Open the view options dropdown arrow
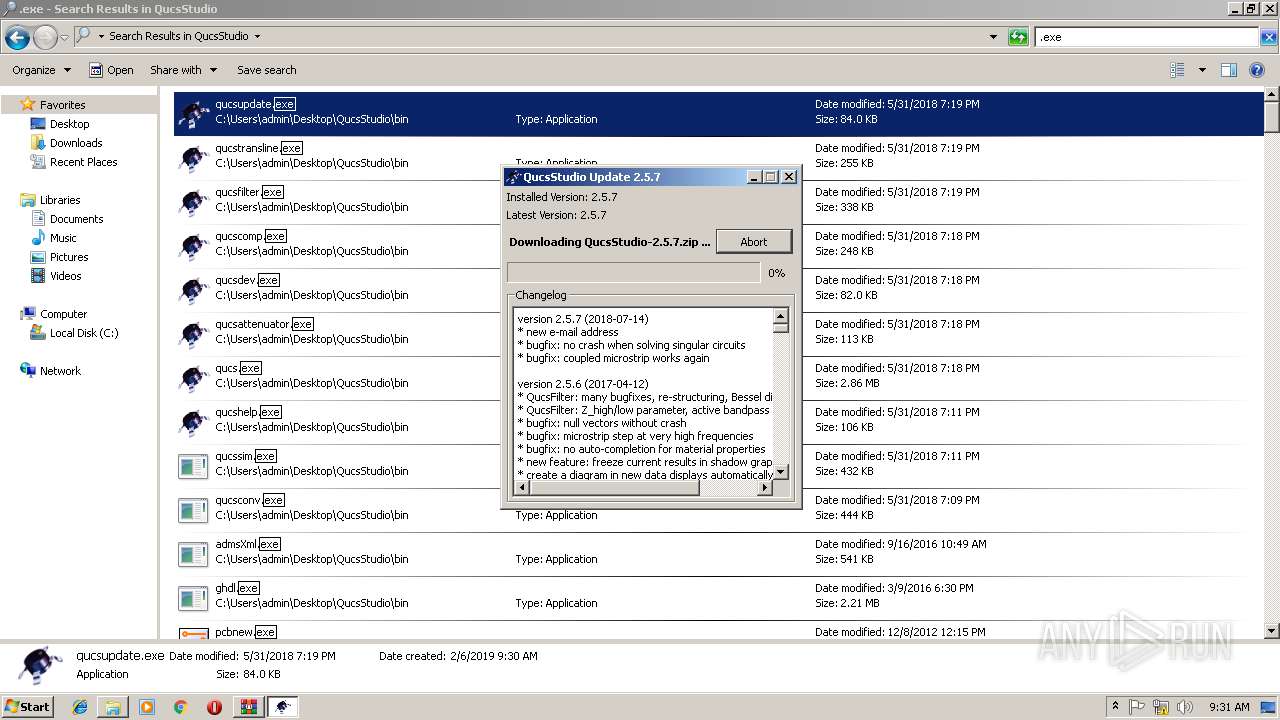The height and width of the screenshot is (720, 1280). (x=1202, y=70)
